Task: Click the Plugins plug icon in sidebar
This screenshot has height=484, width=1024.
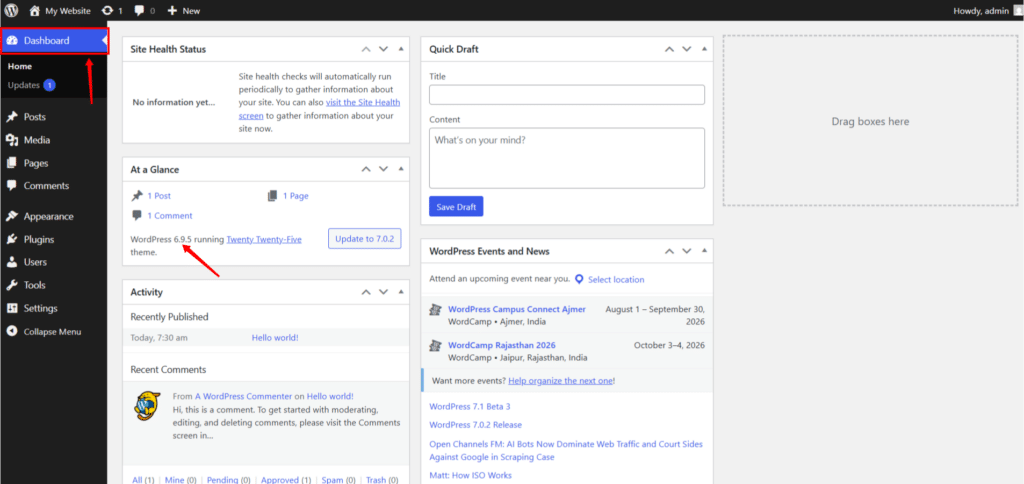Action: click(x=11, y=239)
